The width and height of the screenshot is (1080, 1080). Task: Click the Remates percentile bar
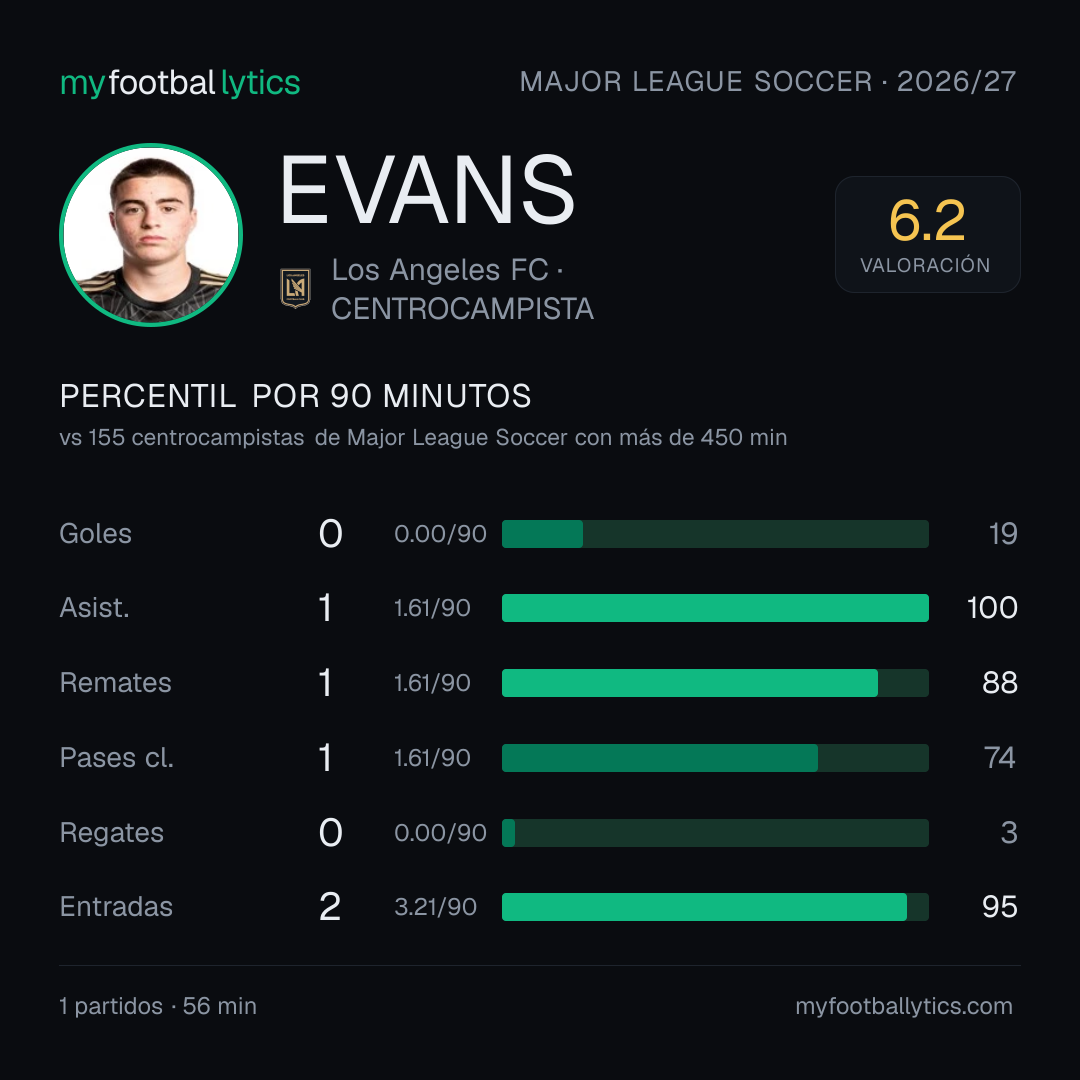click(715, 683)
